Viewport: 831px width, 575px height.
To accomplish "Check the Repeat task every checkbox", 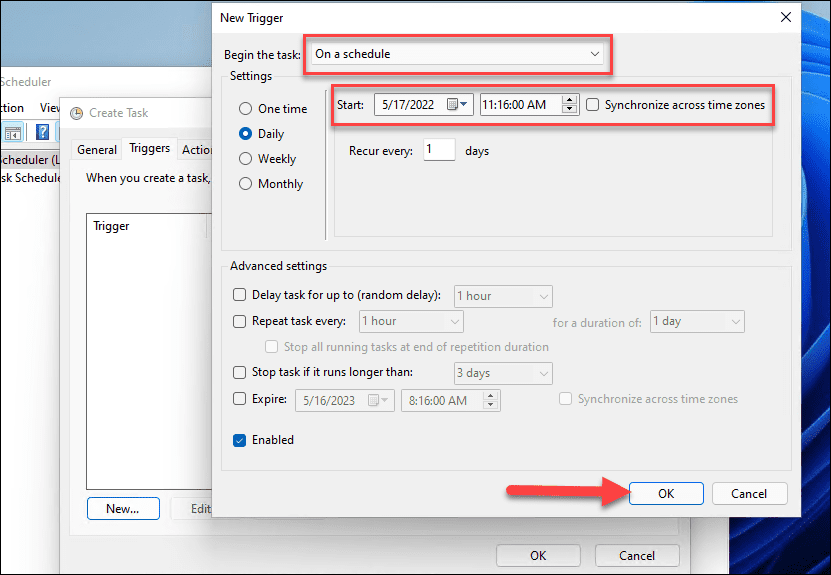I will click(x=239, y=321).
